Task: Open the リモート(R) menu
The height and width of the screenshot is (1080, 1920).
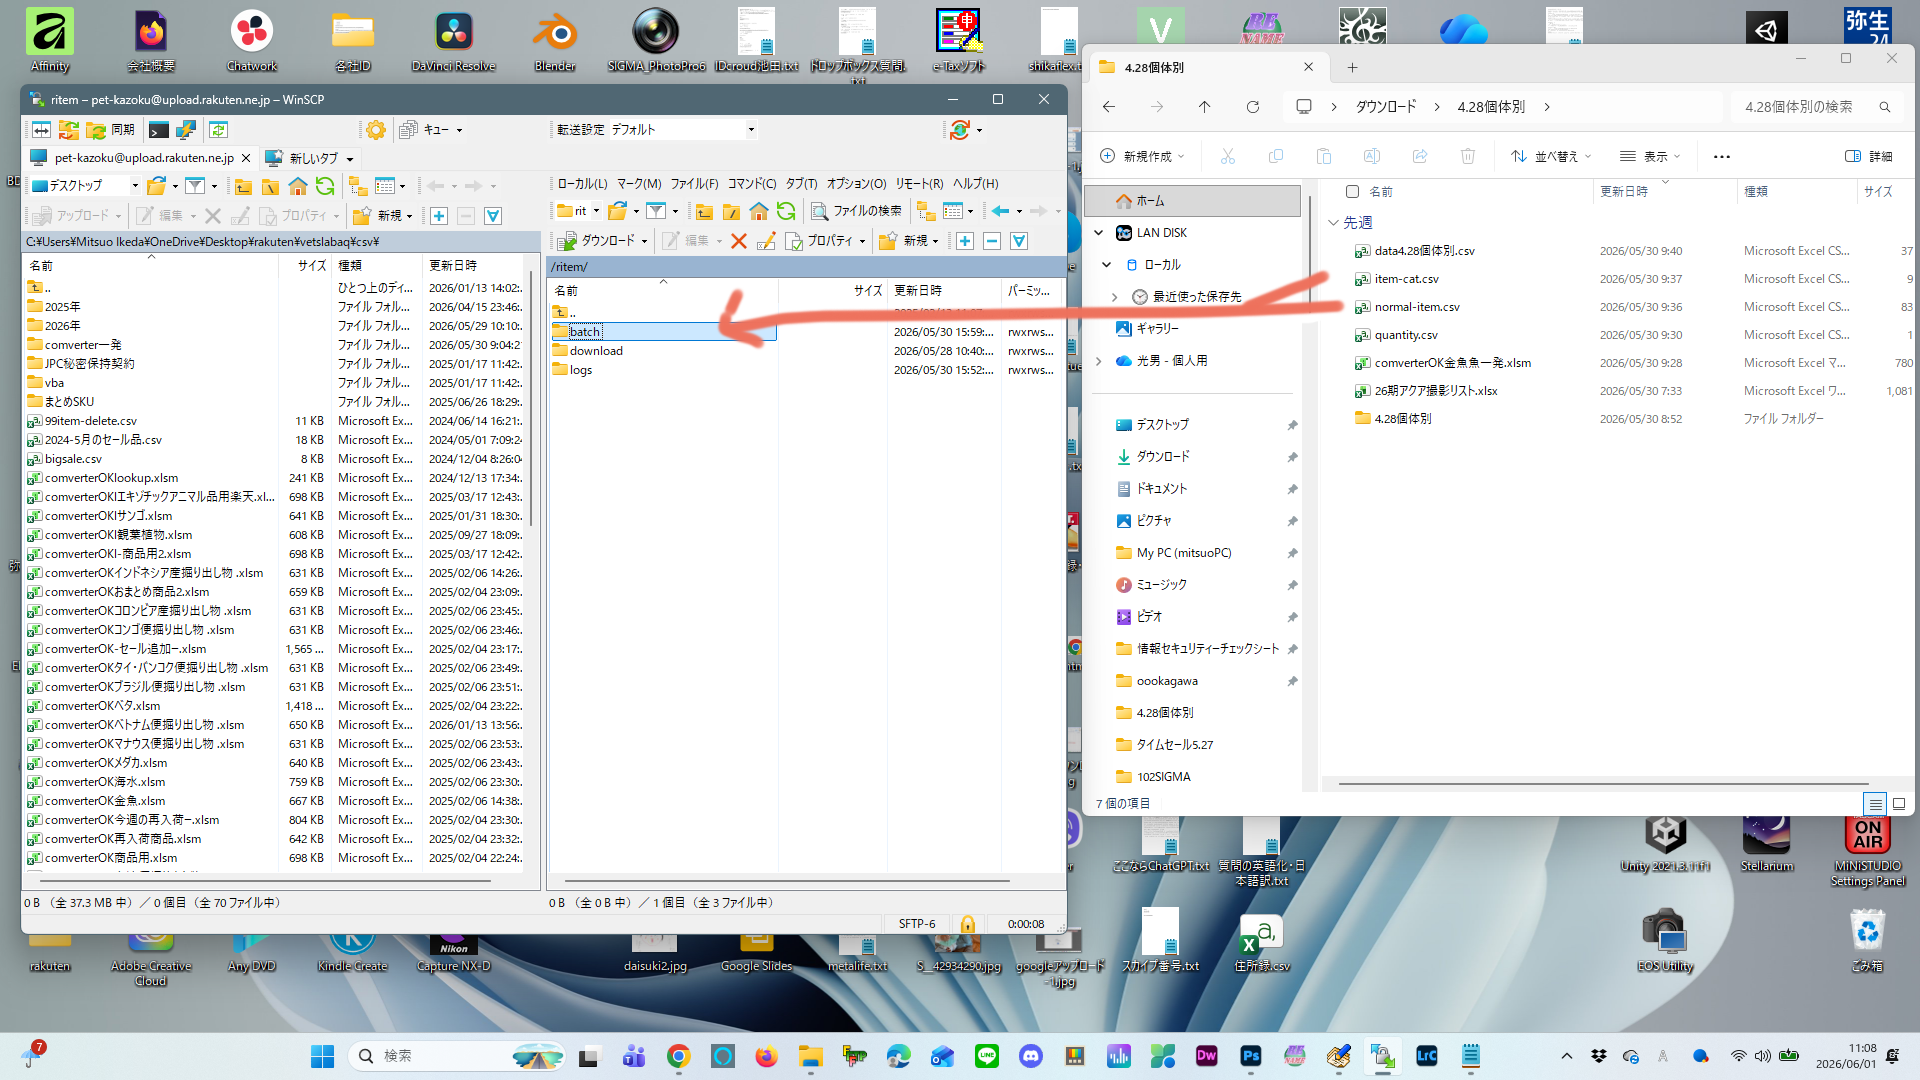Action: pos(919,184)
